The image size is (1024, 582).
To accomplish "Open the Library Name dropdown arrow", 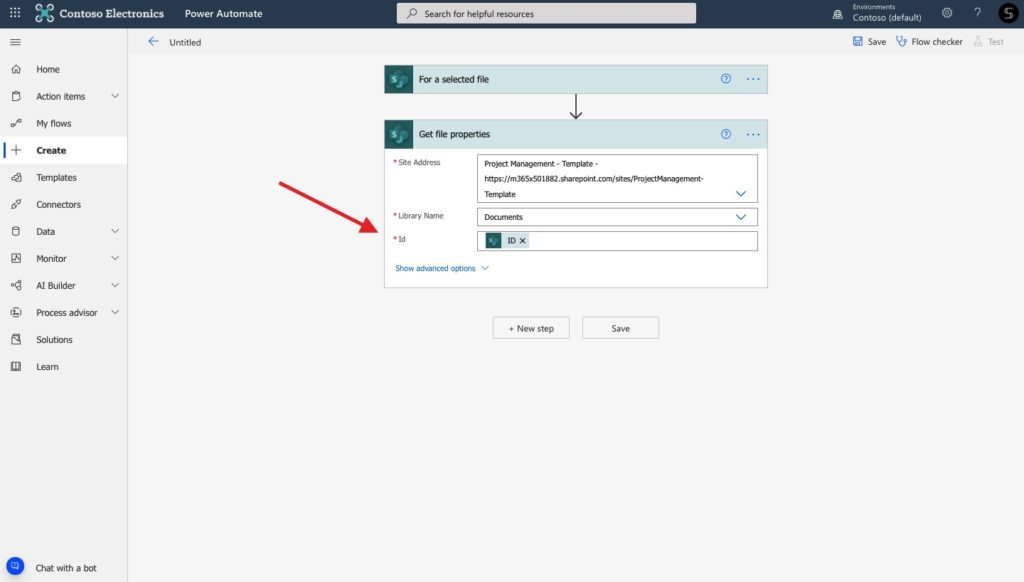I will pos(741,217).
